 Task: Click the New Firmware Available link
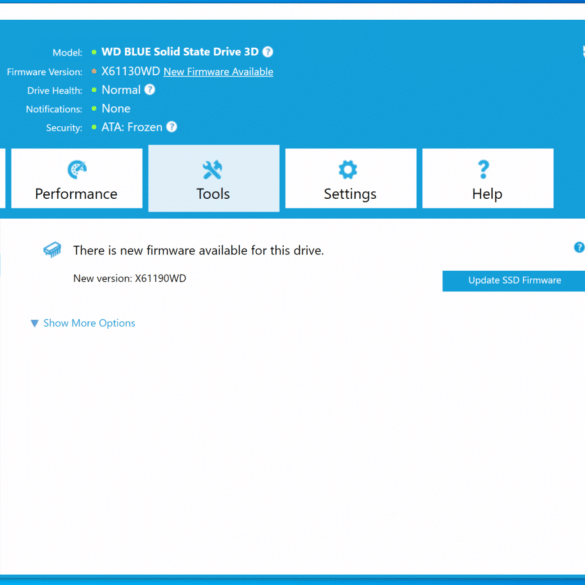pyautogui.click(x=218, y=72)
